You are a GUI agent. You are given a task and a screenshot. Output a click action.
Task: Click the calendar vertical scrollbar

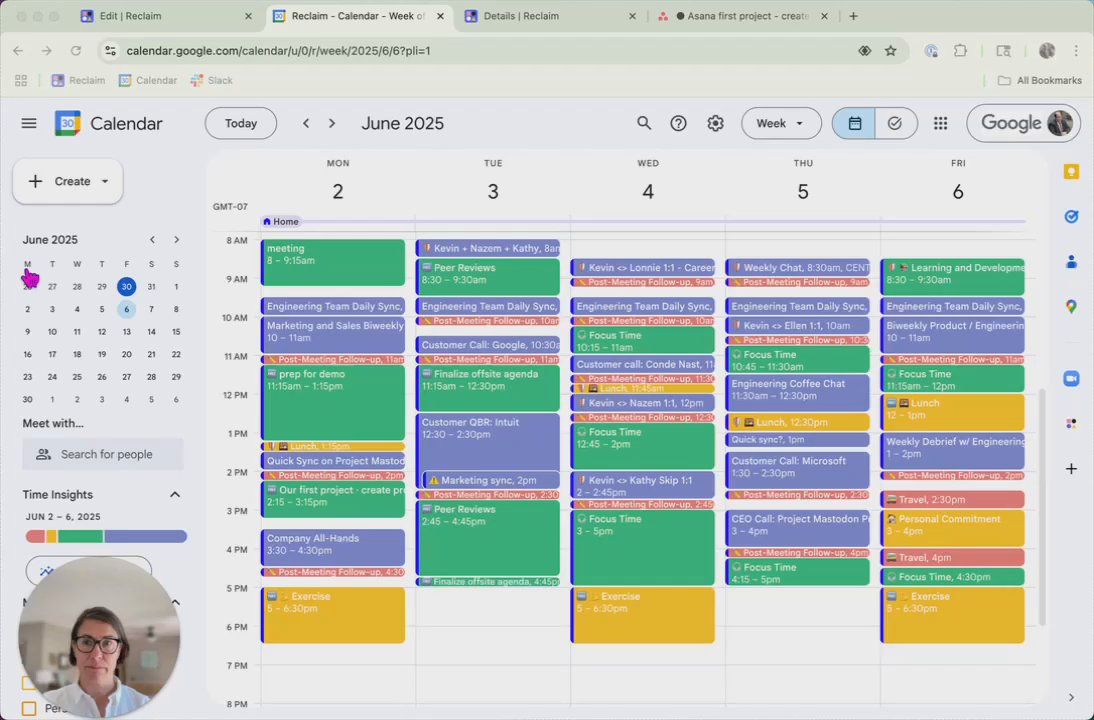[1040, 507]
